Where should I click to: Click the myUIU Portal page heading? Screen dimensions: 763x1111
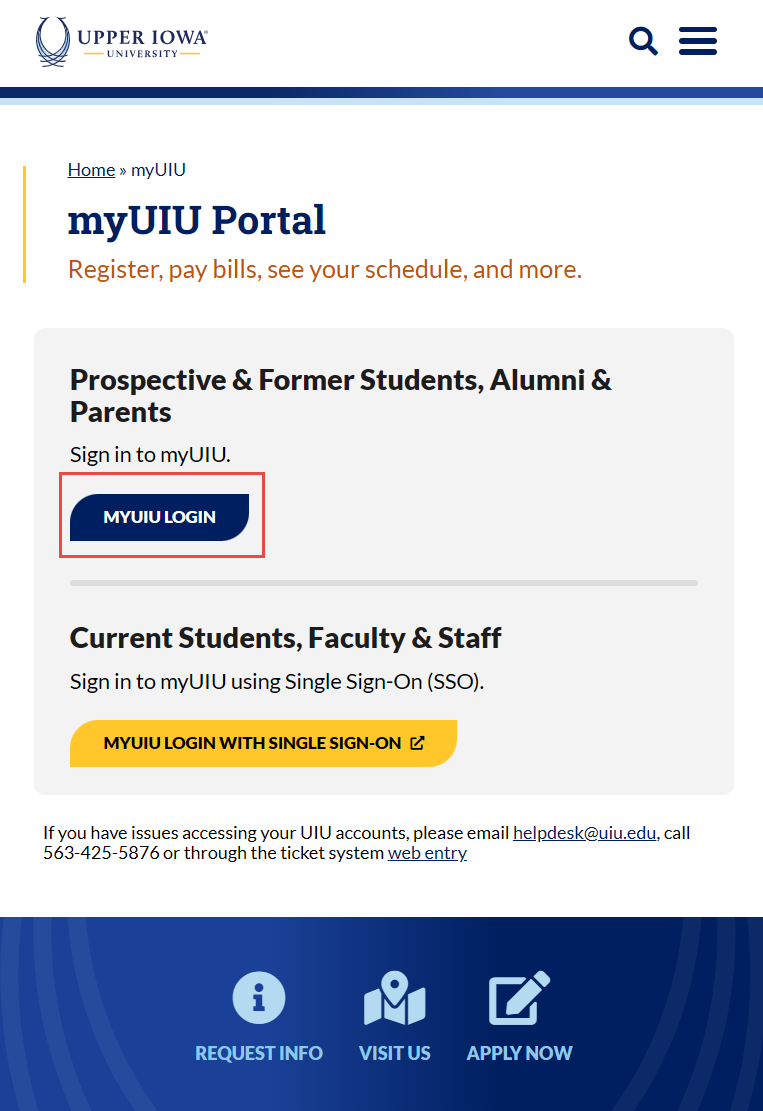197,220
